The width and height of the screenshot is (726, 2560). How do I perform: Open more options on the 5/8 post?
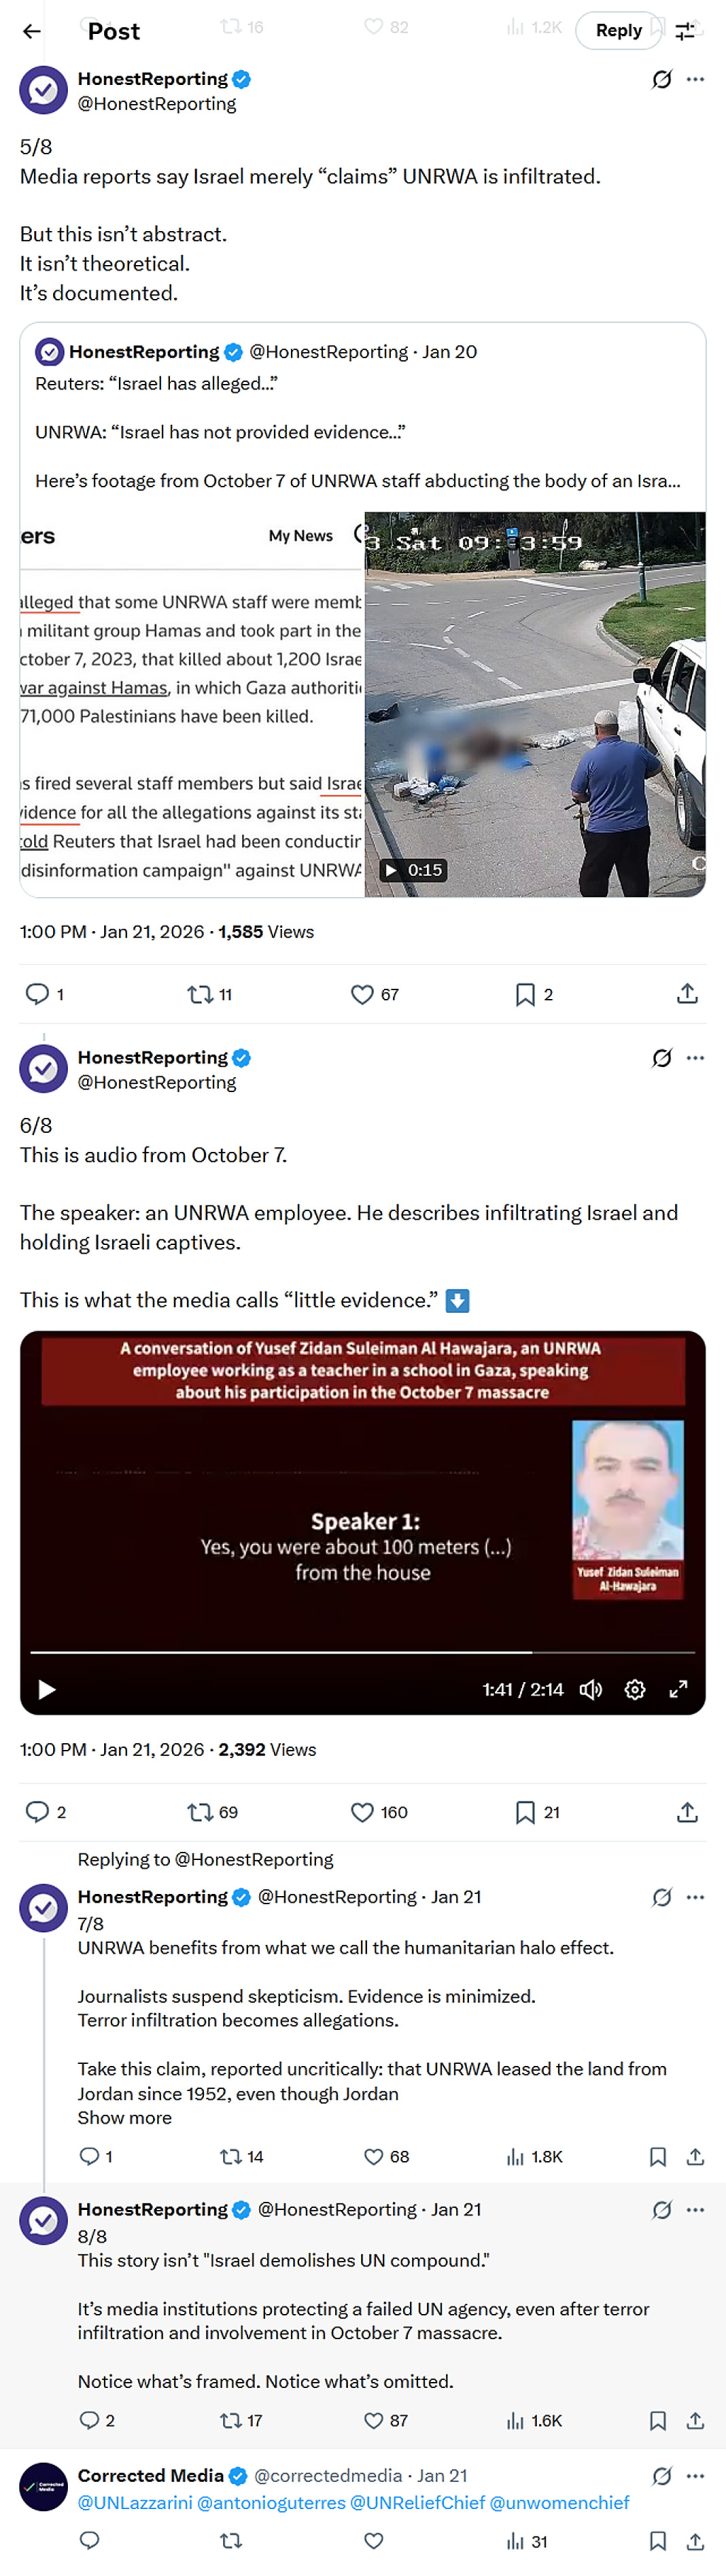click(x=696, y=79)
